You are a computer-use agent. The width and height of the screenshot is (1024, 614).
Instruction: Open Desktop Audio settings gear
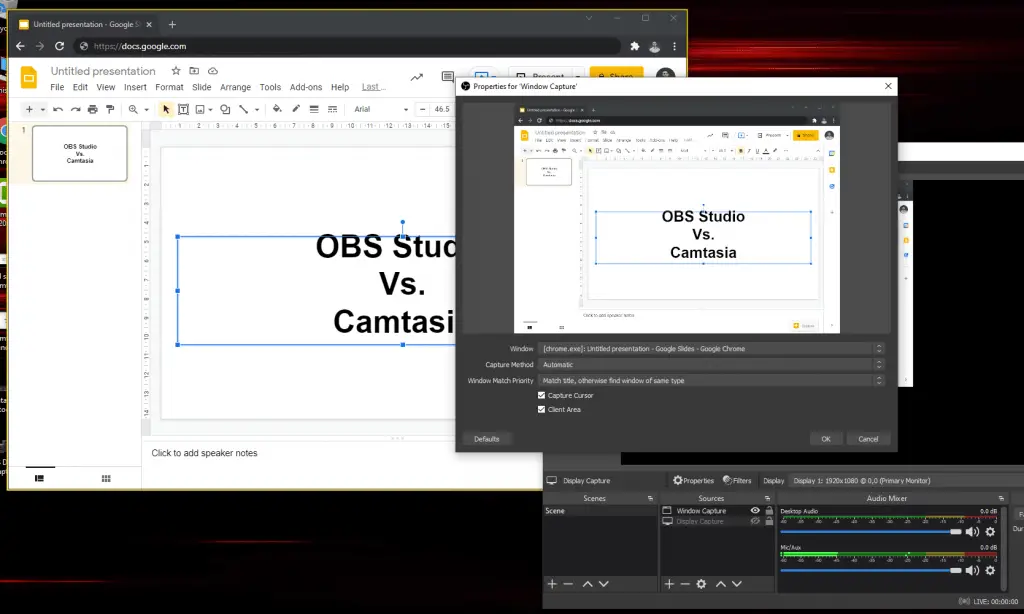tap(991, 532)
